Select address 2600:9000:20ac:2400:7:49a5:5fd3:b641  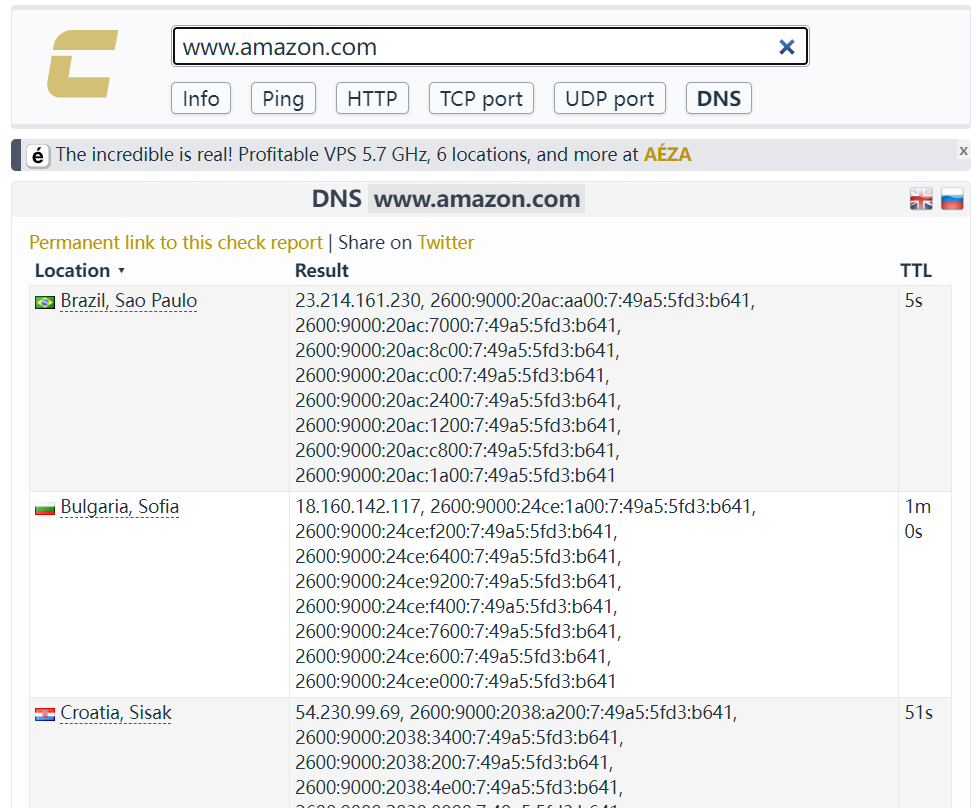point(456,401)
